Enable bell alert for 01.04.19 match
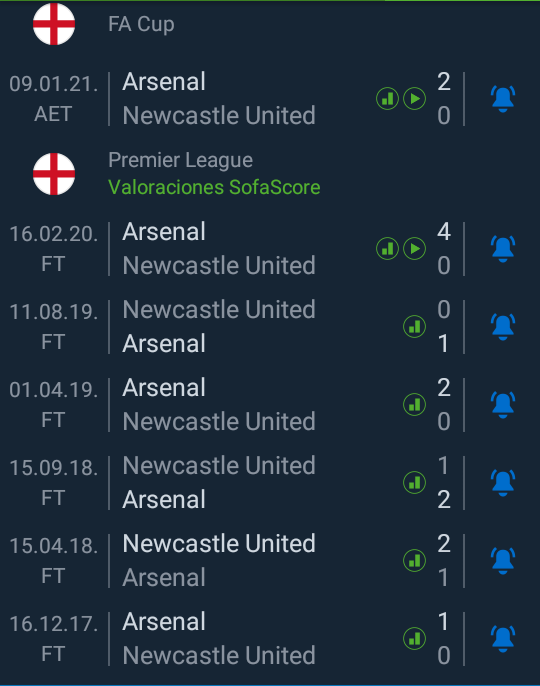Image resolution: width=540 pixels, height=686 pixels. pyautogui.click(x=503, y=404)
